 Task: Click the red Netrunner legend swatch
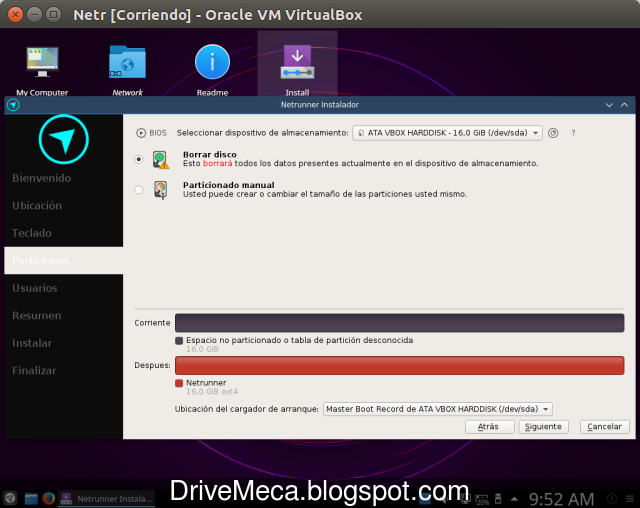179,383
